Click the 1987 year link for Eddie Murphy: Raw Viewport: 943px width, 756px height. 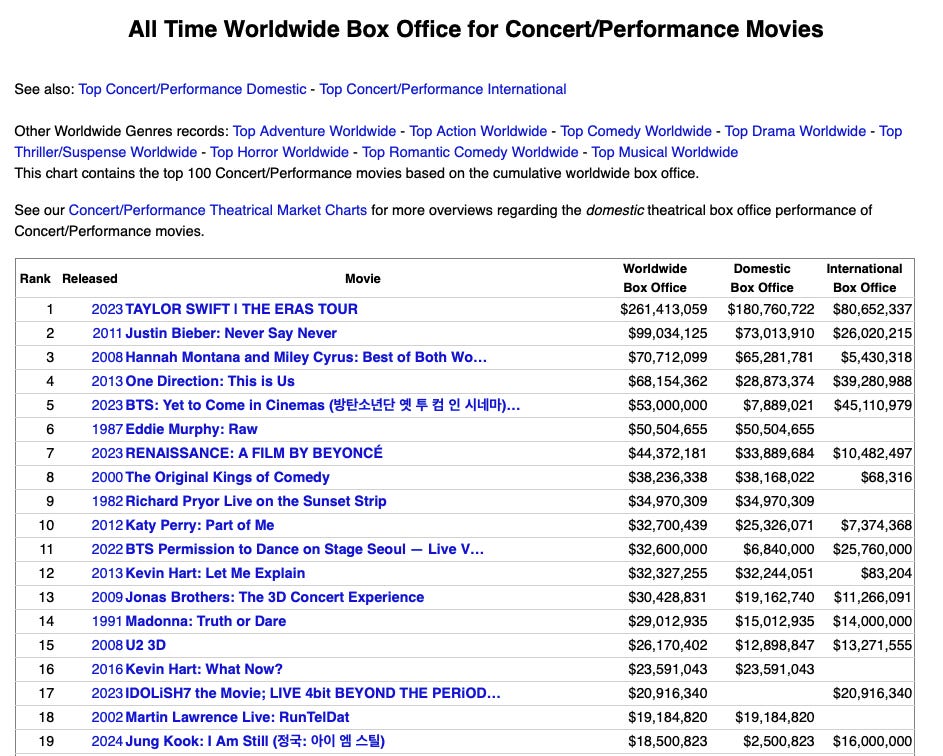click(x=107, y=429)
